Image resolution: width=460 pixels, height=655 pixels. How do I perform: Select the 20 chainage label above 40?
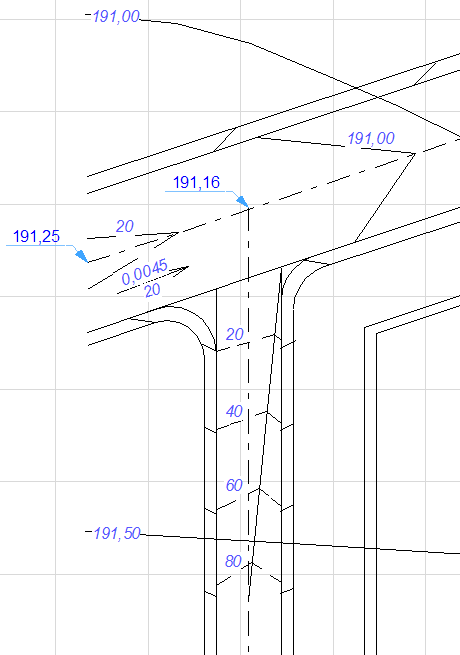[x=234, y=334]
